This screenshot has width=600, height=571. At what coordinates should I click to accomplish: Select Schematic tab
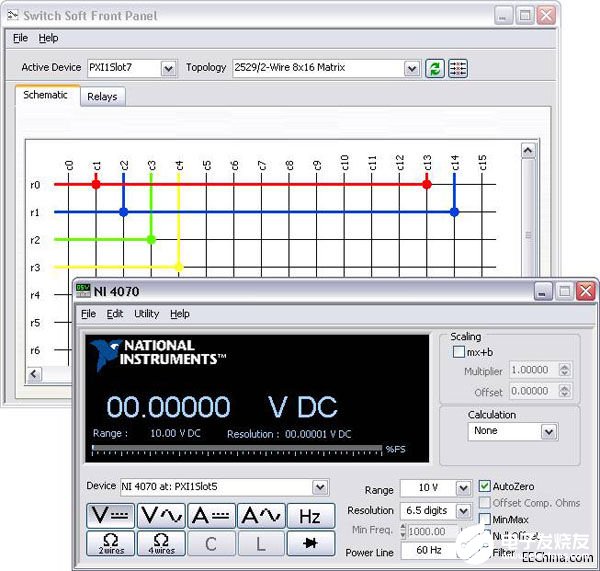tap(46, 95)
